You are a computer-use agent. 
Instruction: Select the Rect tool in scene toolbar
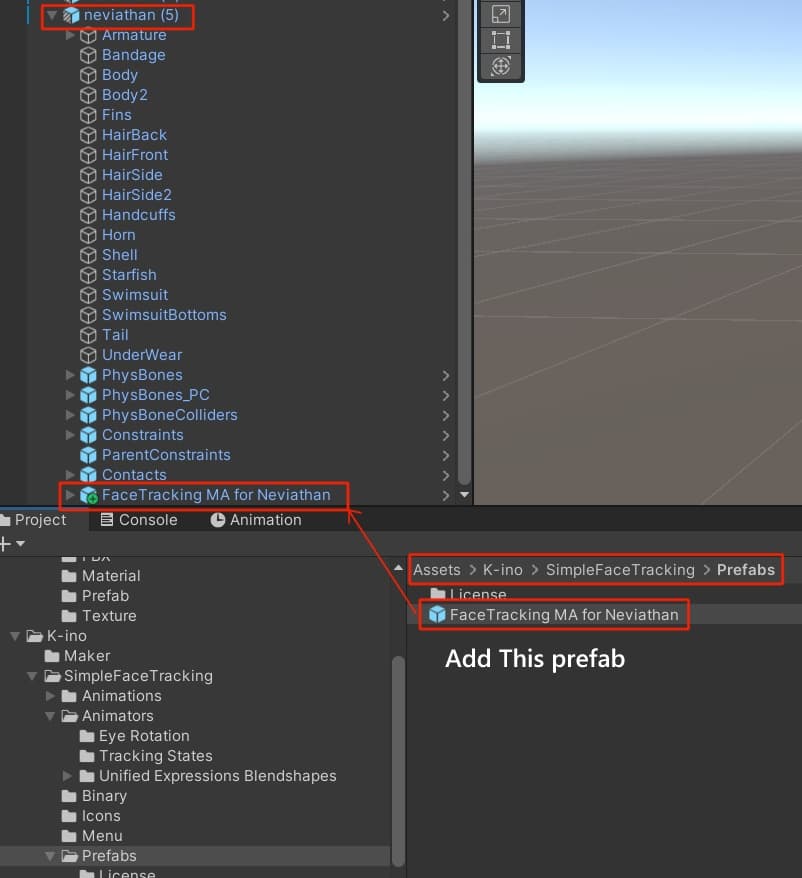pos(501,40)
